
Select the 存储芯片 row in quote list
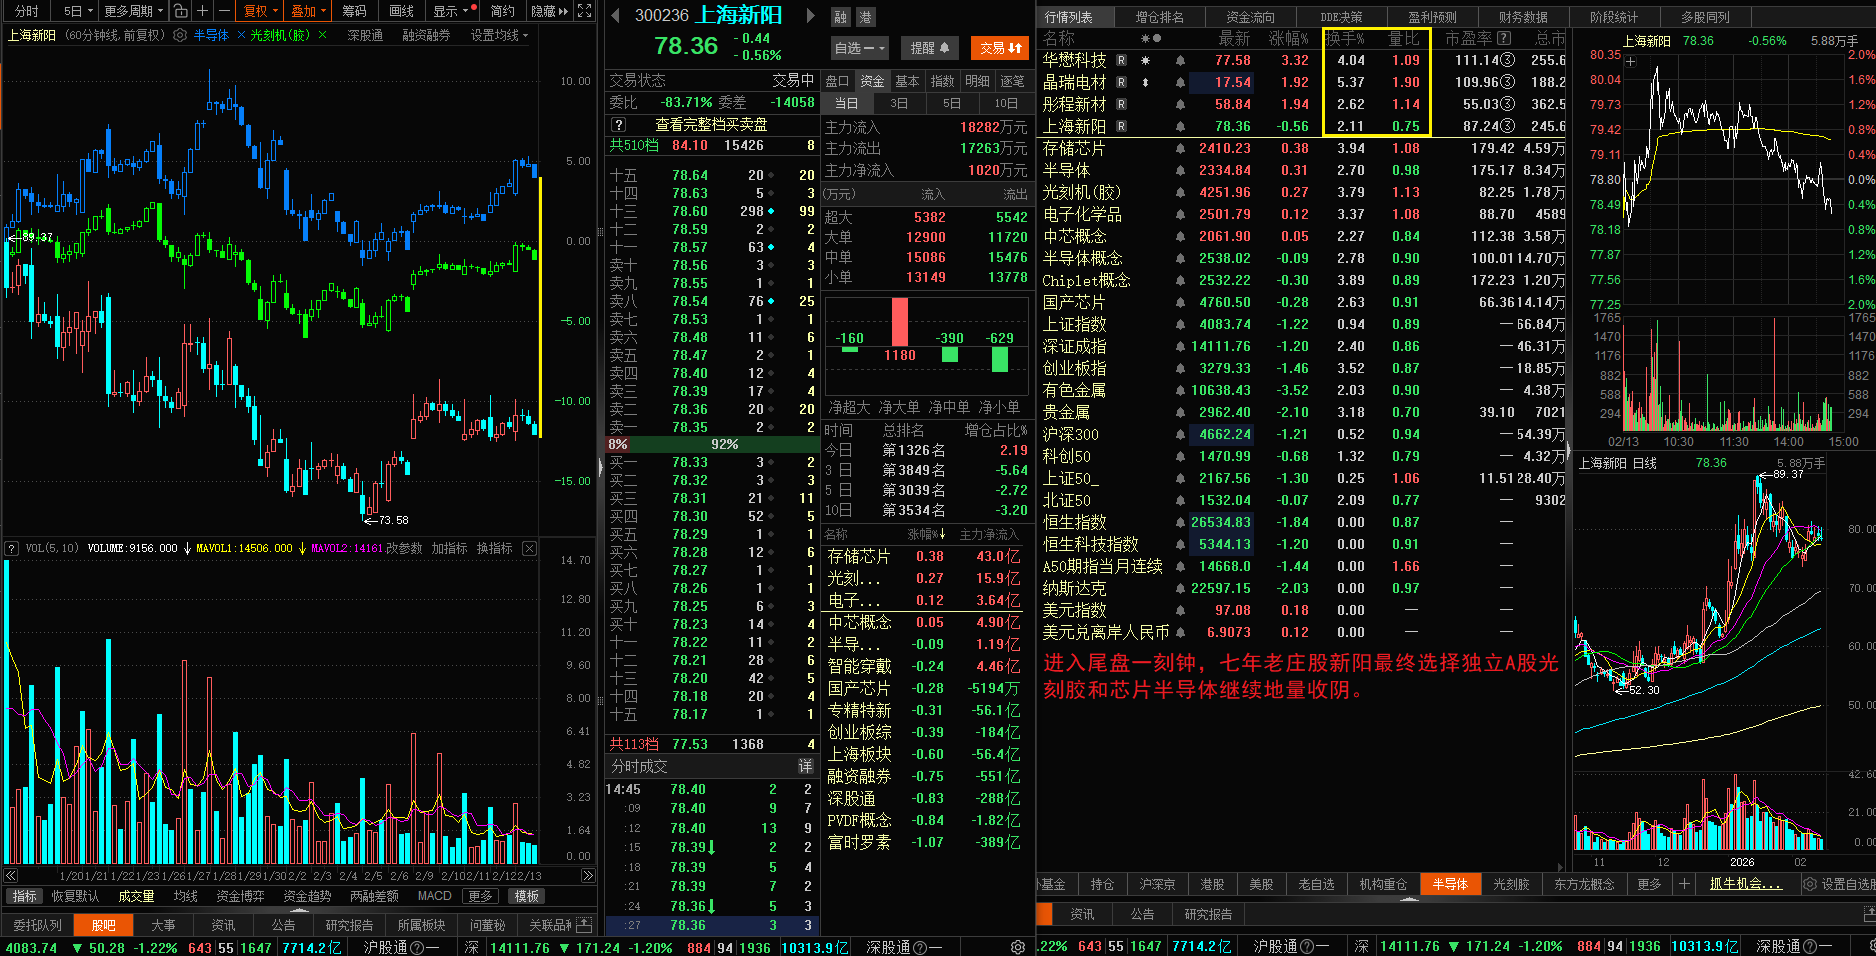[1301, 149]
